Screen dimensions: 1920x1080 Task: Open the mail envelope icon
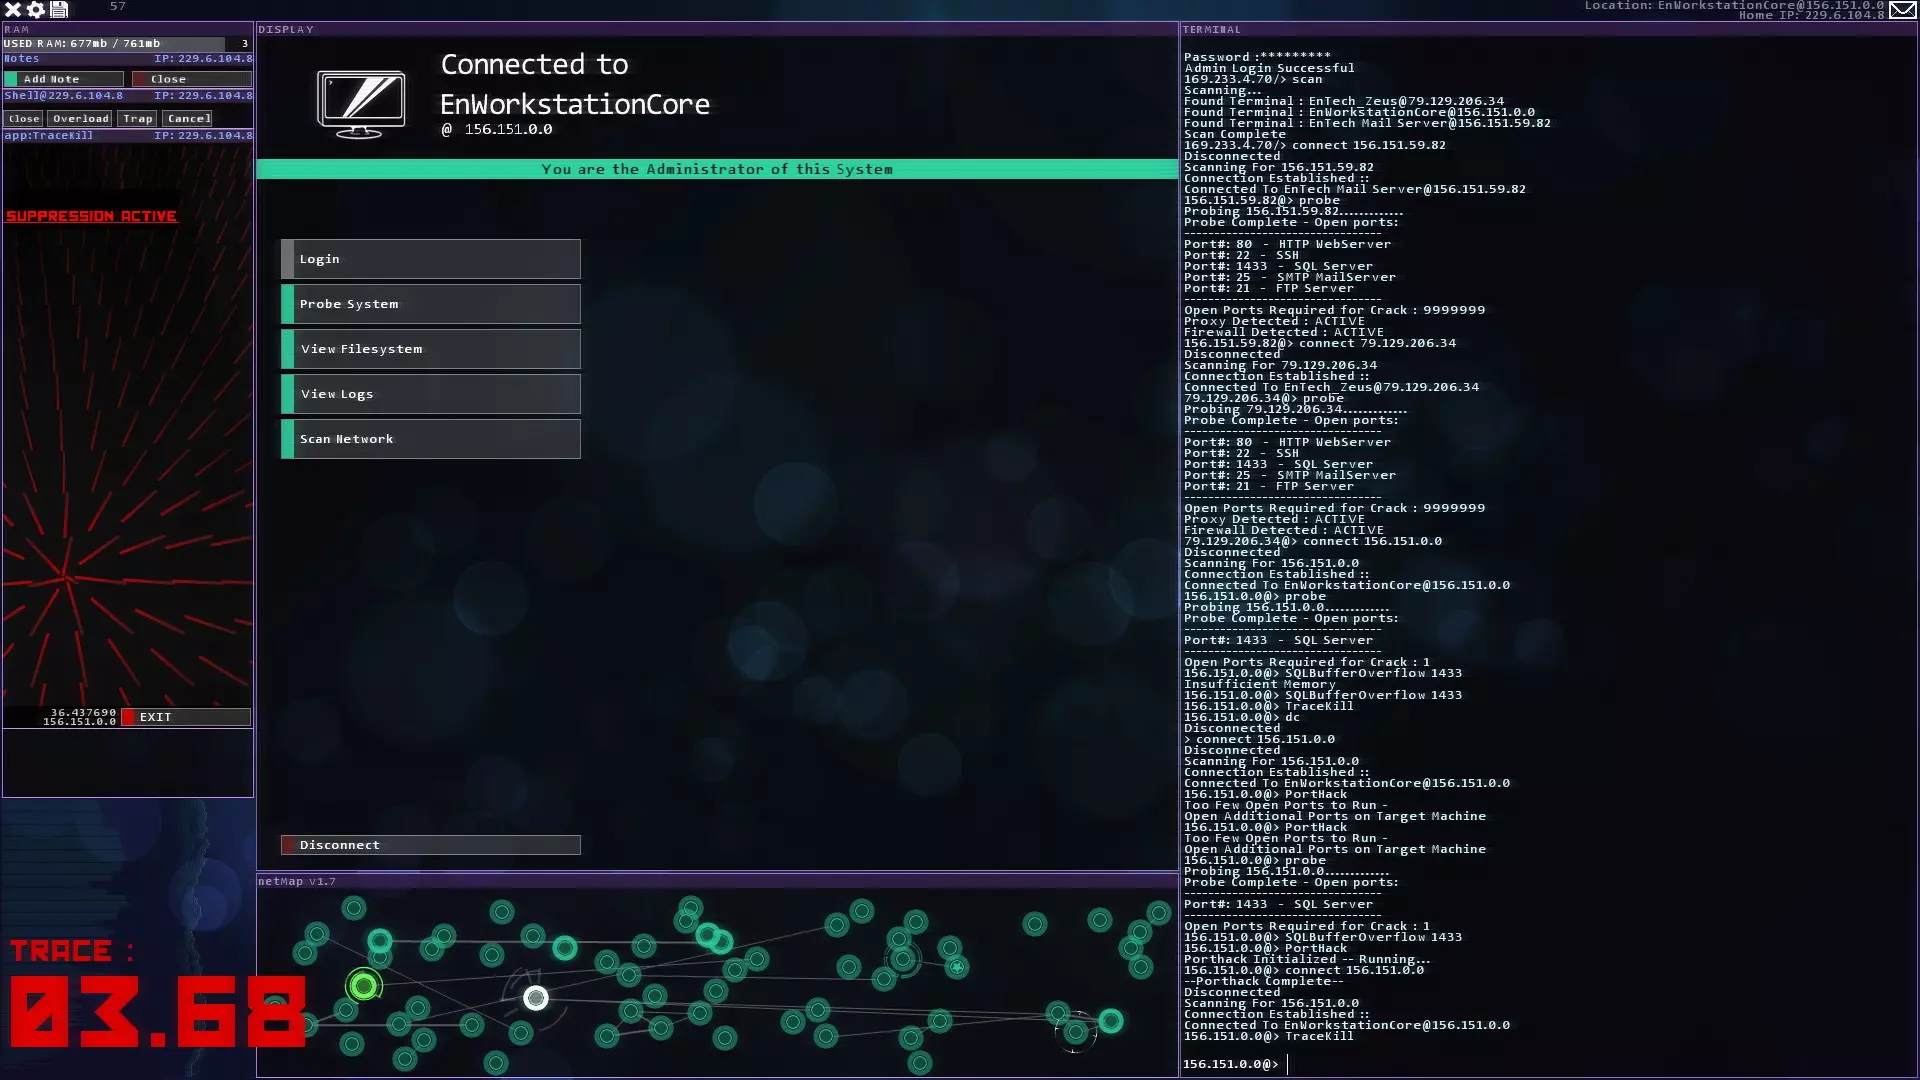click(1902, 10)
